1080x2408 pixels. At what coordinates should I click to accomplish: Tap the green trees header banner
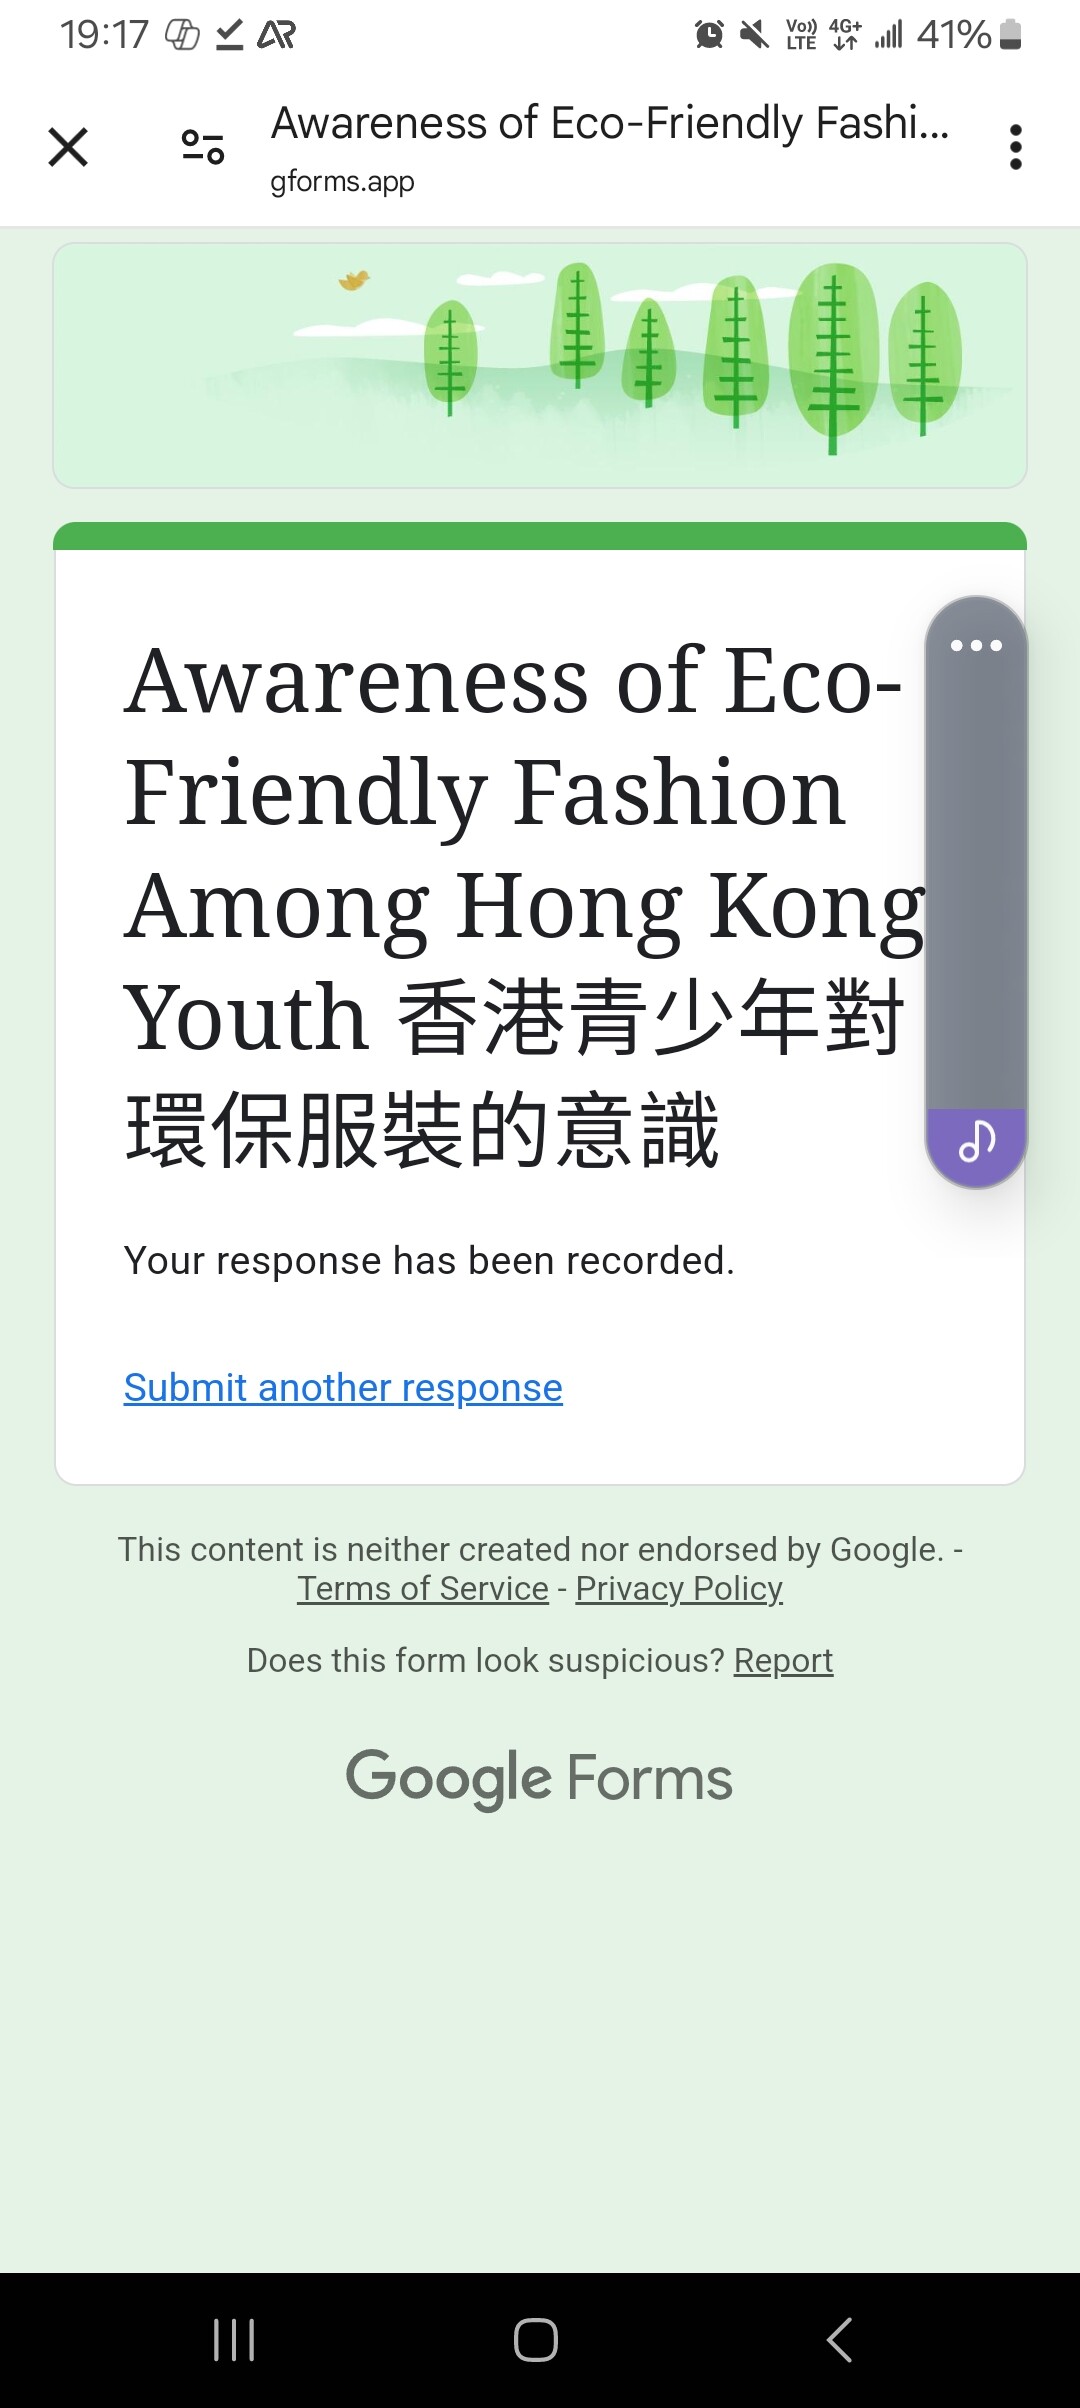[x=540, y=366]
